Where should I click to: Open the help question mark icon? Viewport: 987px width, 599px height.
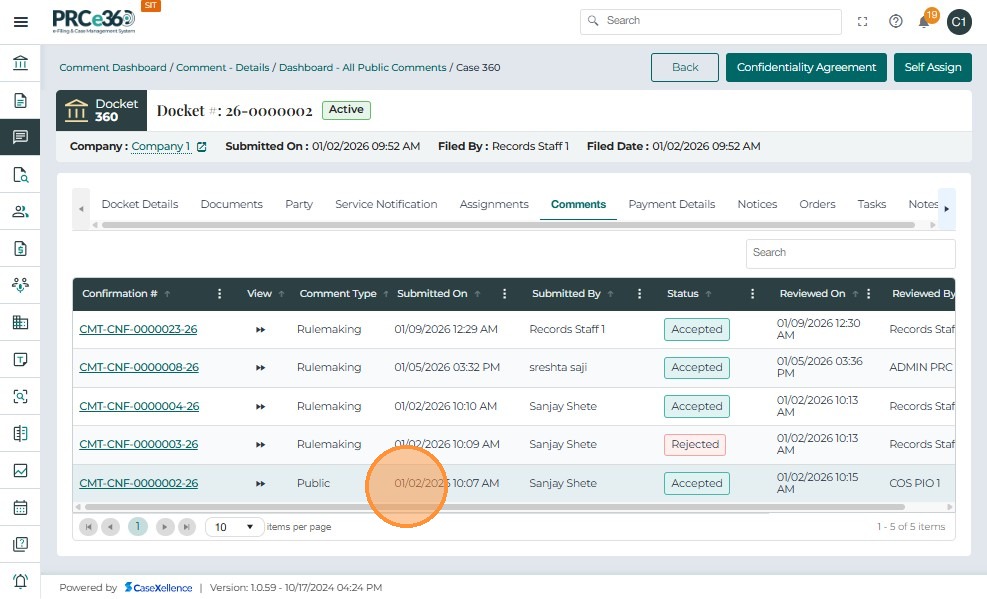click(895, 21)
